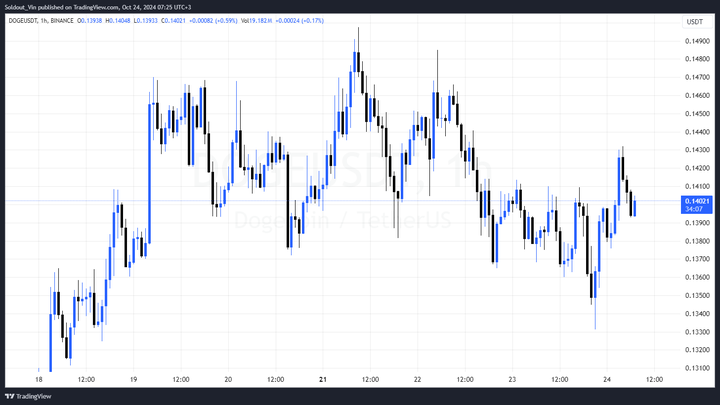Click the DOGEUSDT symbol name in legend
Image resolution: width=720 pixels, height=405 pixels.
23,21
